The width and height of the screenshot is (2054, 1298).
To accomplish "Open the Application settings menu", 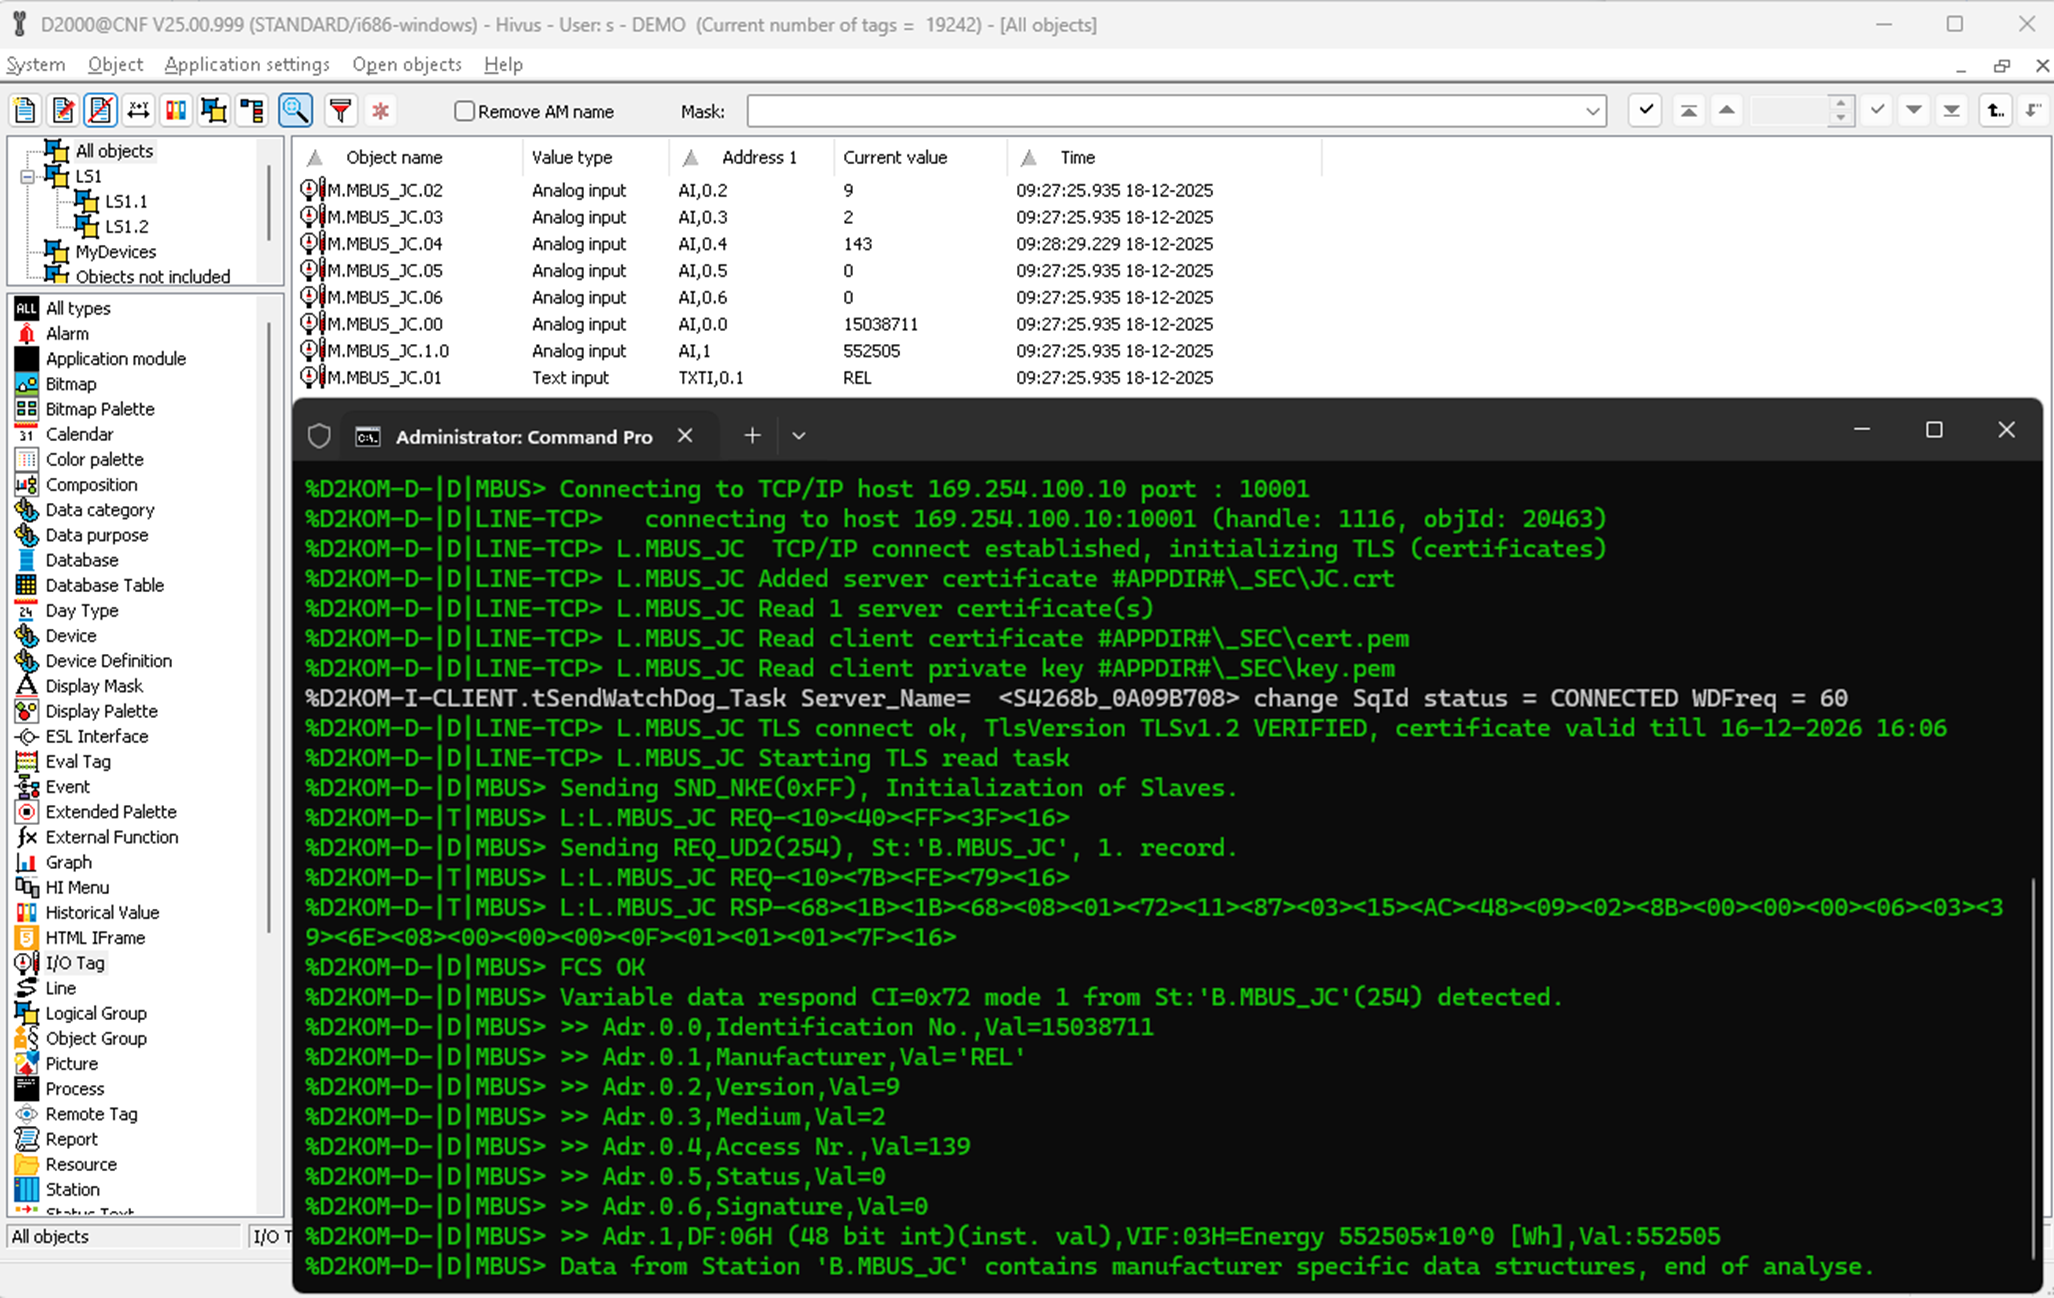I will (x=246, y=64).
